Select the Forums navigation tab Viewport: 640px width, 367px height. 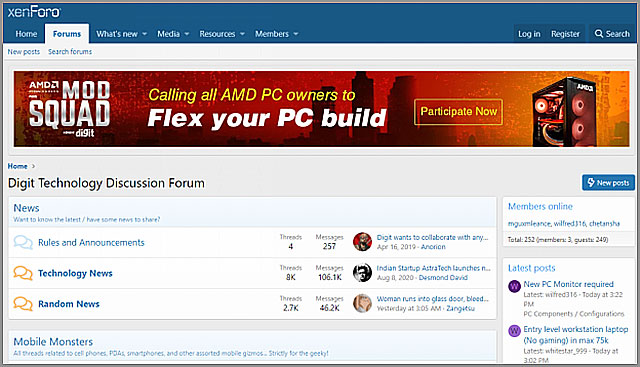[x=67, y=34]
